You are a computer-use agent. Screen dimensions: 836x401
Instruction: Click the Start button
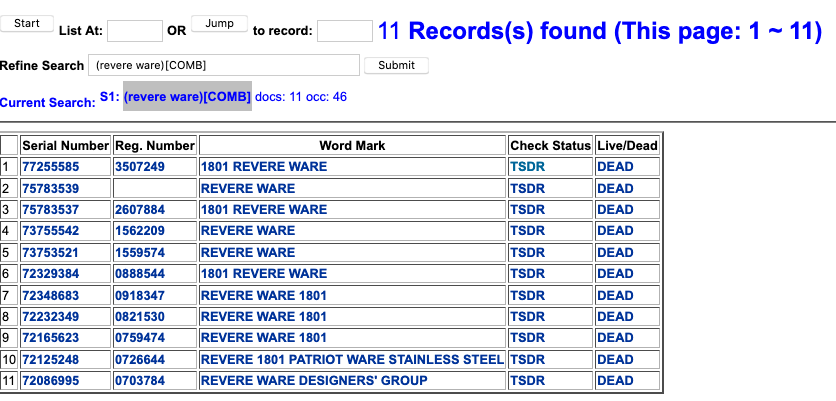(27, 23)
